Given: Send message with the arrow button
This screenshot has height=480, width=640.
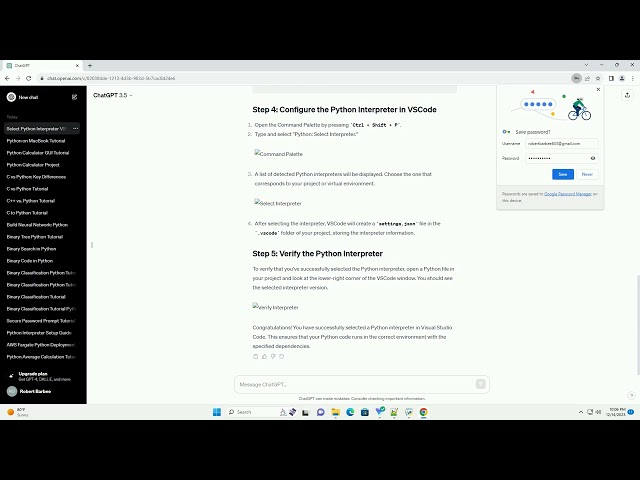Looking at the screenshot, I should pos(480,384).
